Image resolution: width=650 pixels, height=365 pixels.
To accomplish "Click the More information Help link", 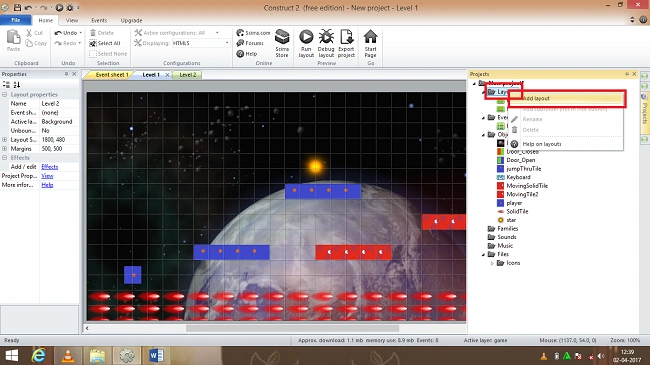I will tap(47, 185).
